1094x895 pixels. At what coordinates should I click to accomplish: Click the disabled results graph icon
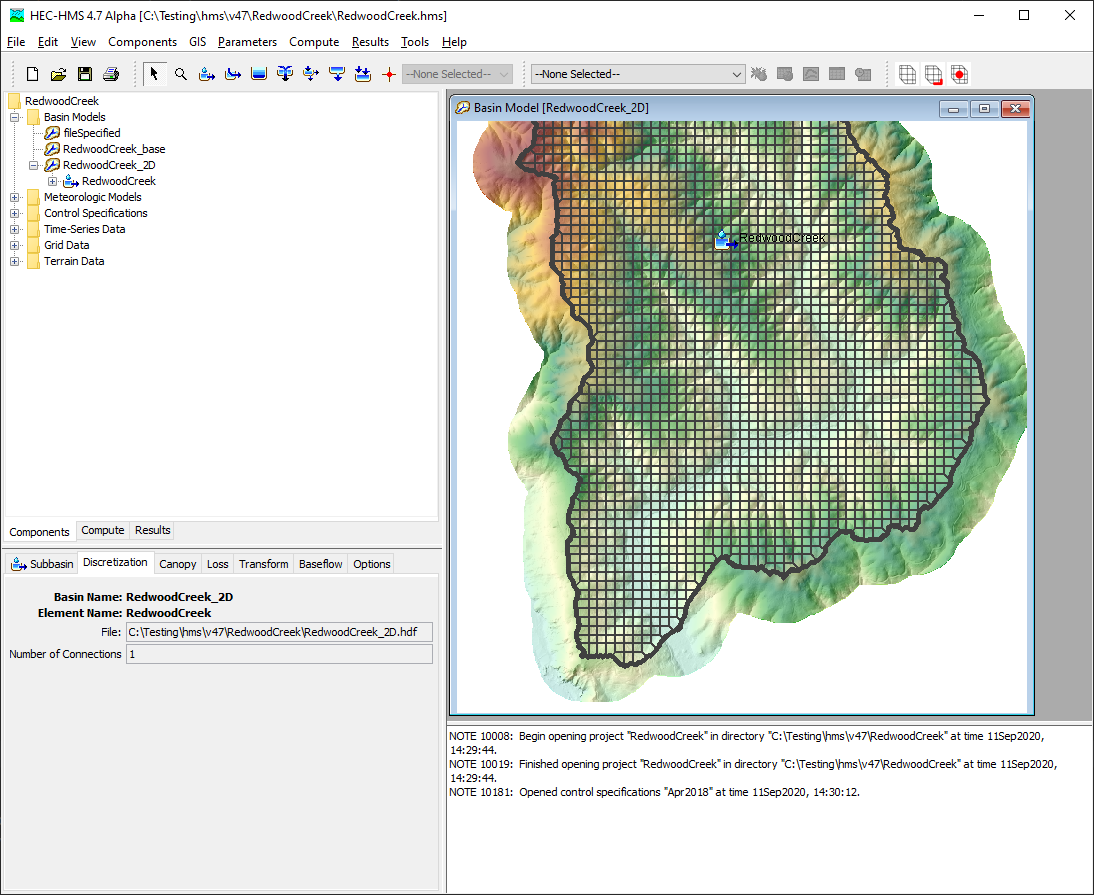click(x=811, y=74)
